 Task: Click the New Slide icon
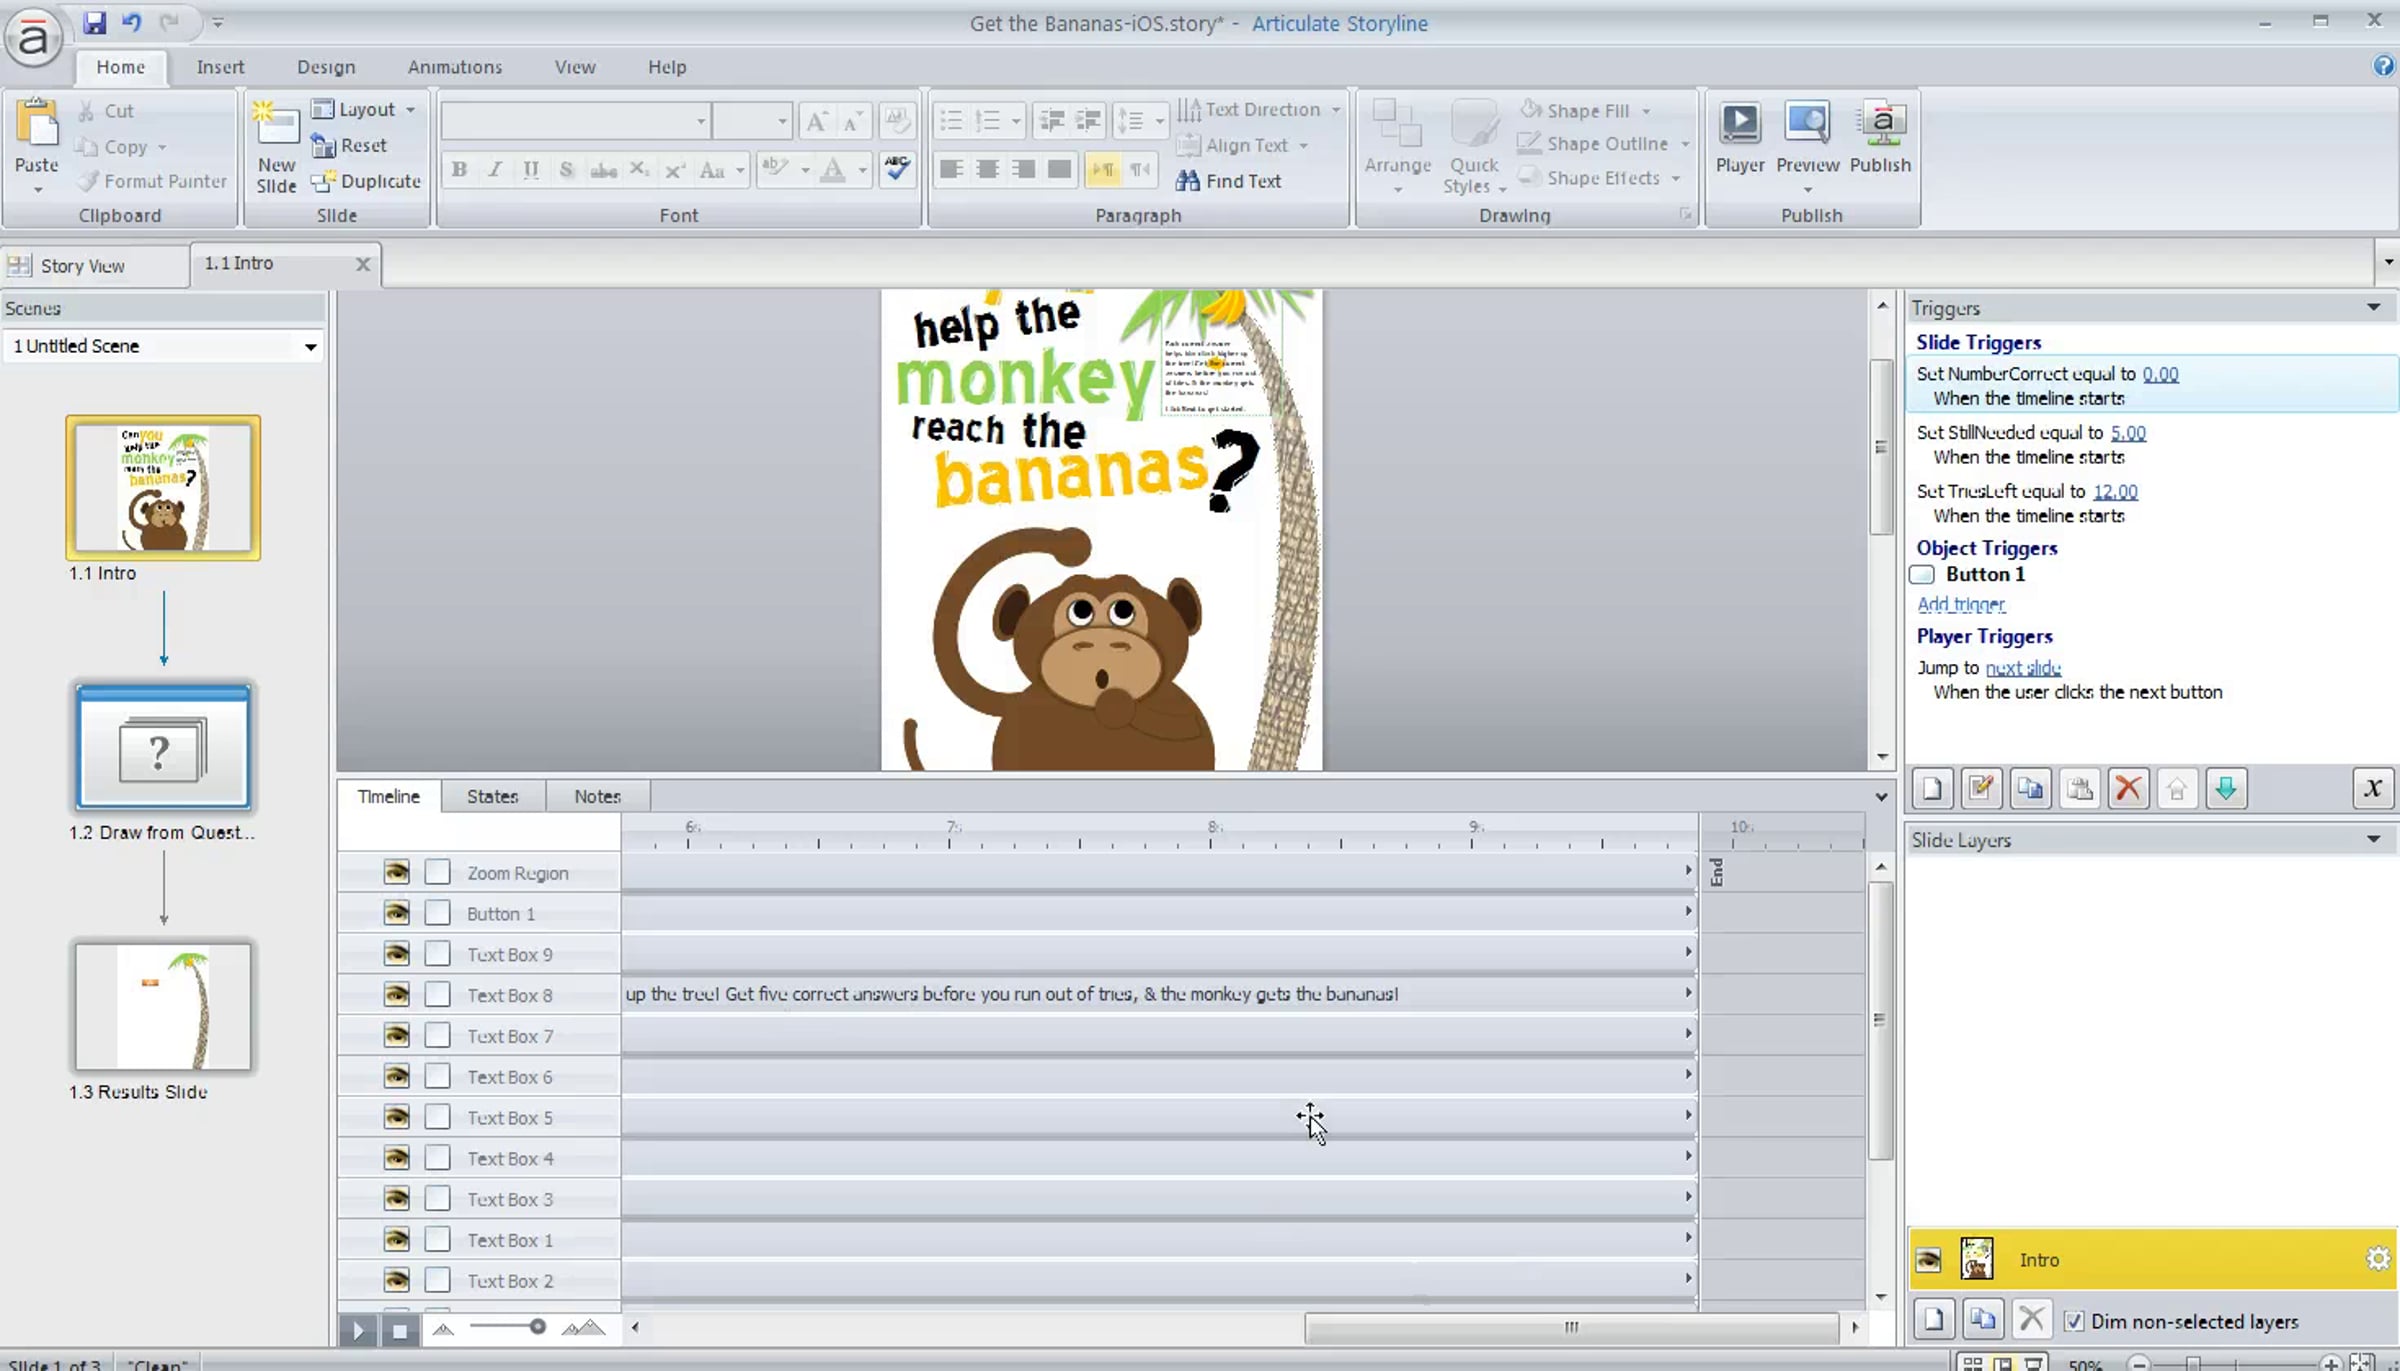[276, 128]
